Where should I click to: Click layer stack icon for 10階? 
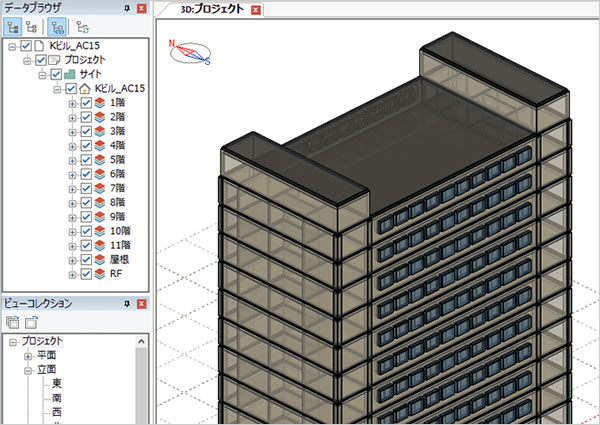[x=99, y=231]
